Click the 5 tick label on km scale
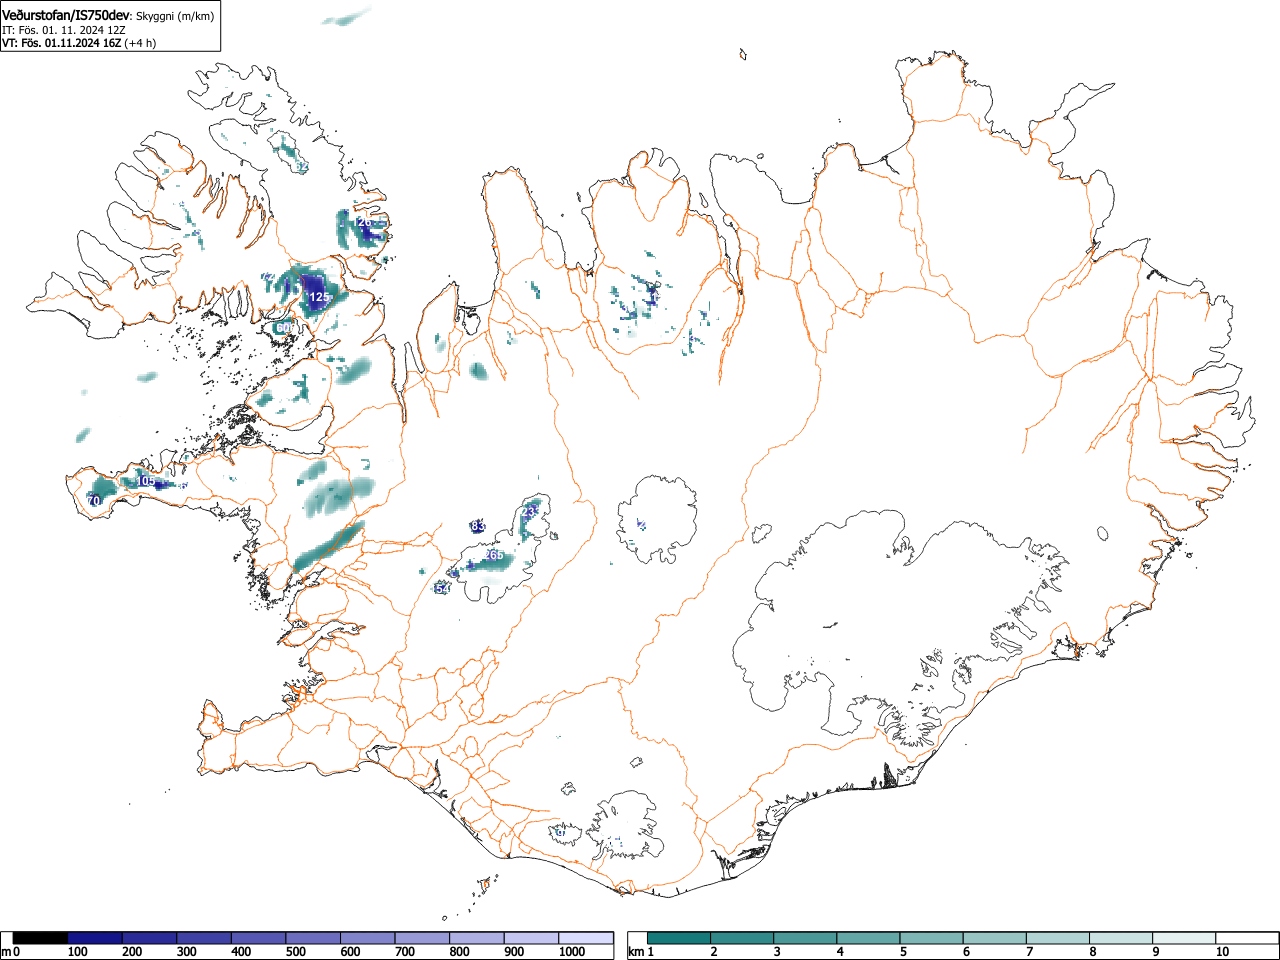 [x=903, y=953]
